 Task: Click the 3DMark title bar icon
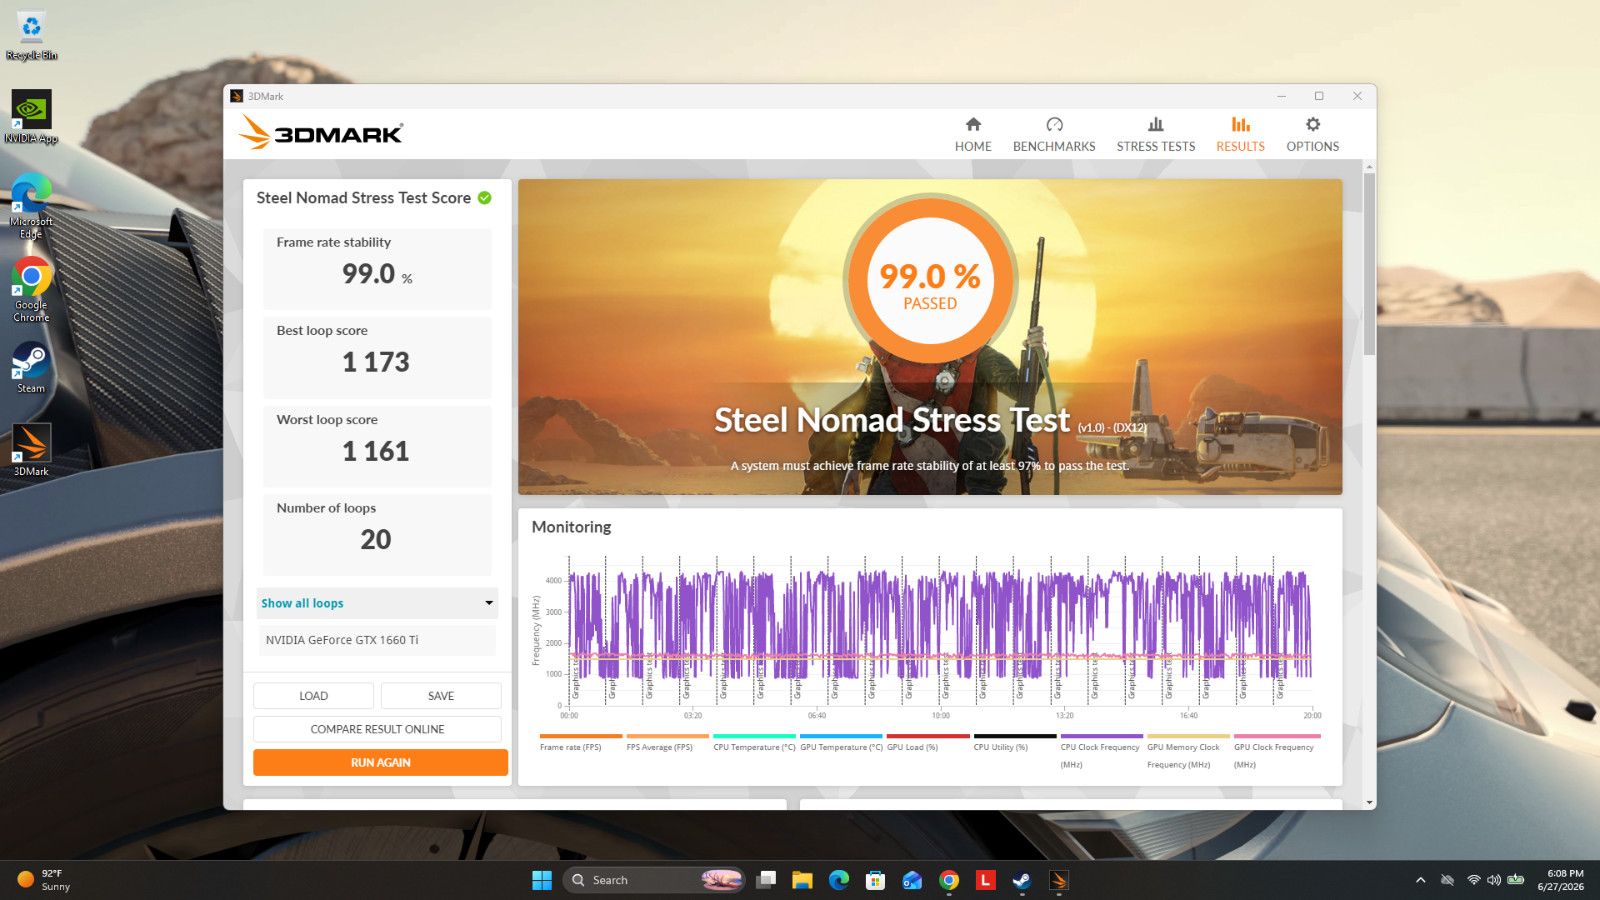pos(237,96)
